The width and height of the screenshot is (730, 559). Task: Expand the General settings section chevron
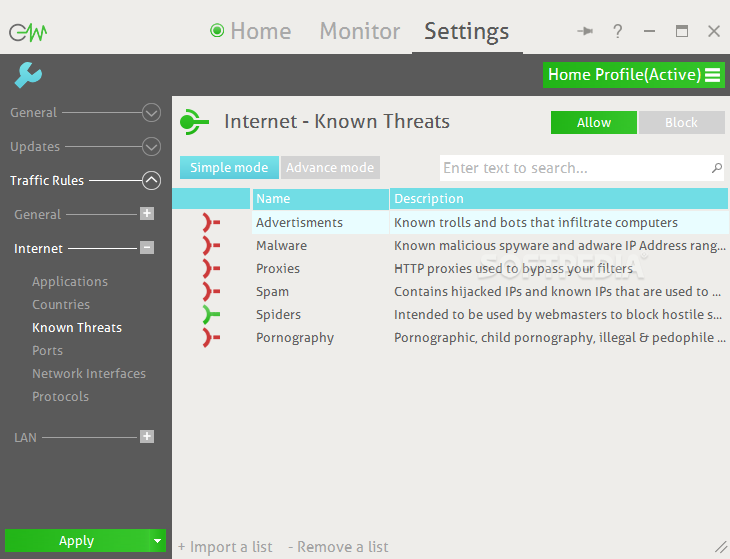[x=151, y=113]
